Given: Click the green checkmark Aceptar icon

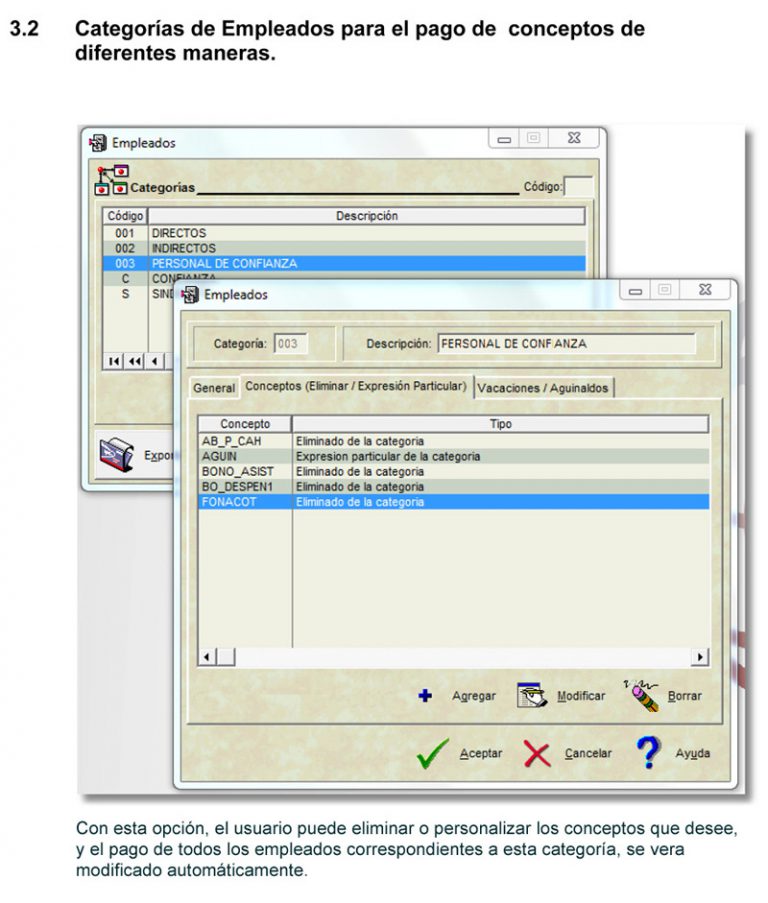Looking at the screenshot, I should 433,753.
